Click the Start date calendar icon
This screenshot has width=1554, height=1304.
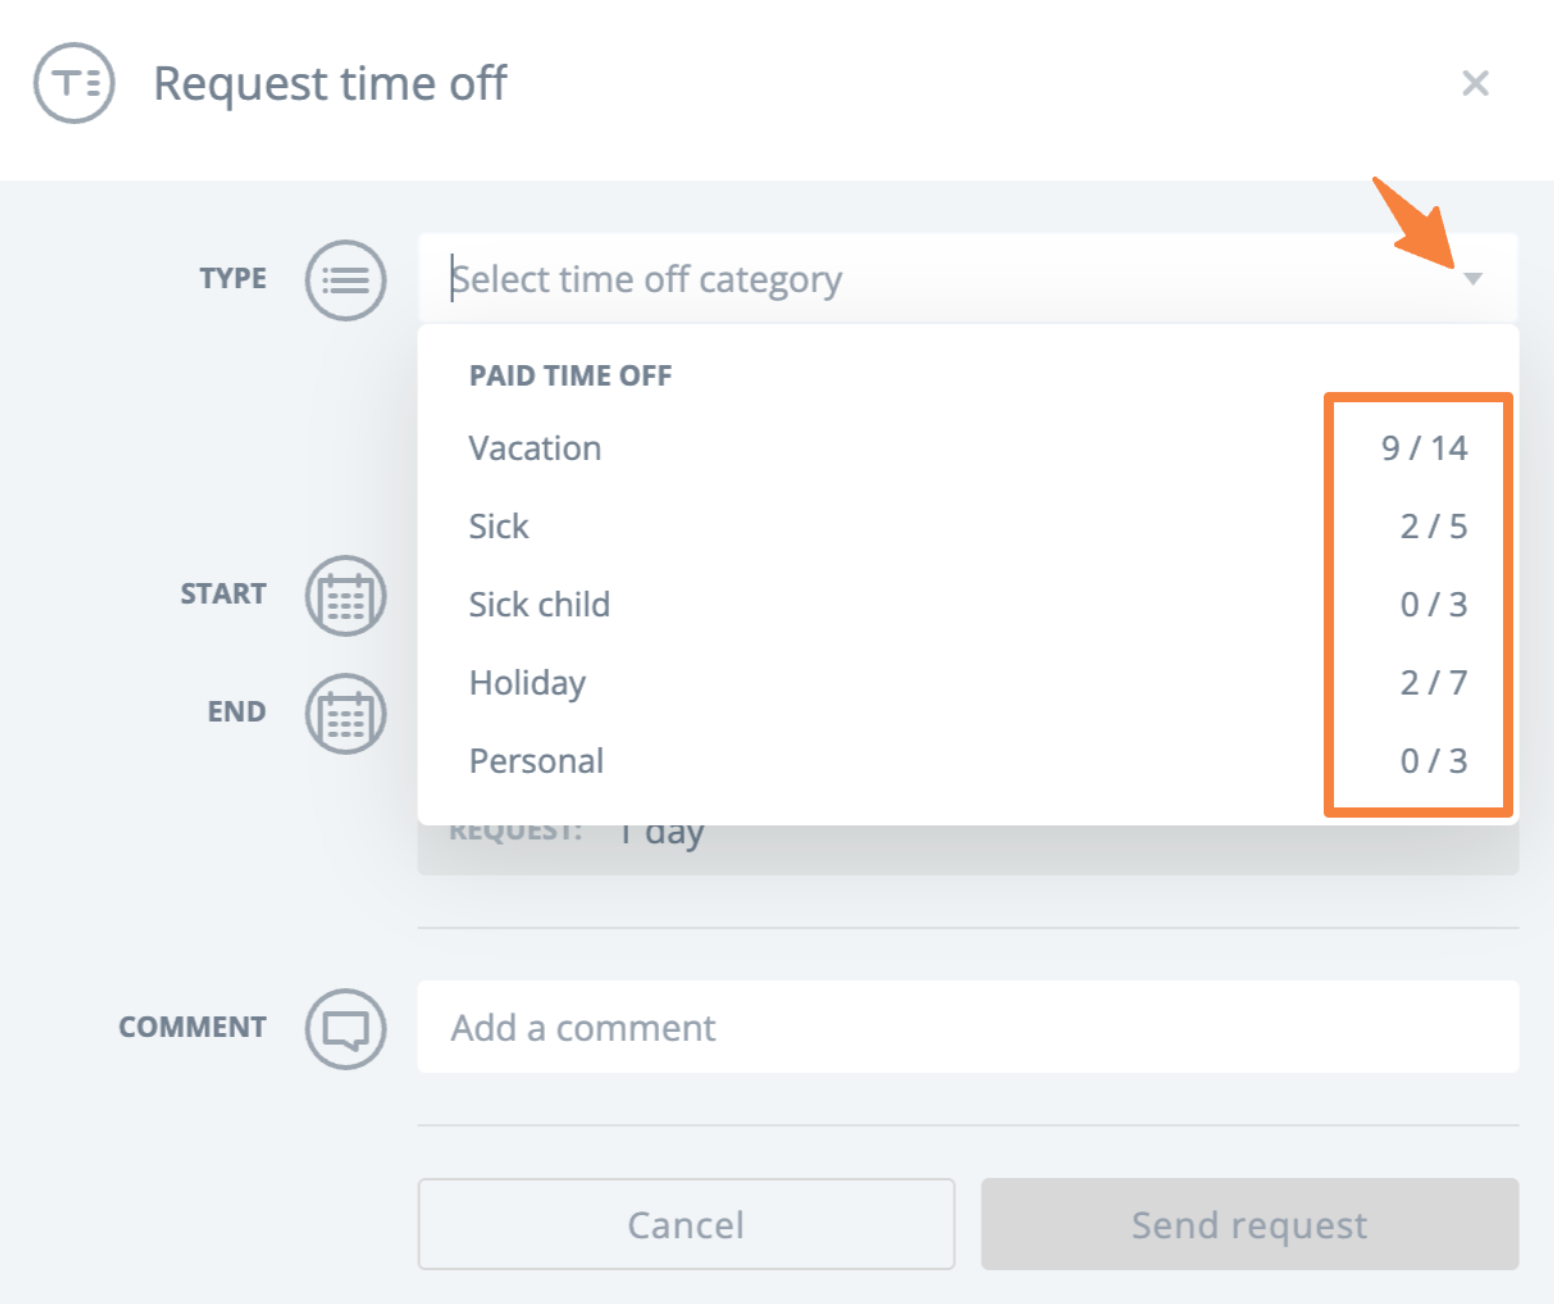pos(345,596)
